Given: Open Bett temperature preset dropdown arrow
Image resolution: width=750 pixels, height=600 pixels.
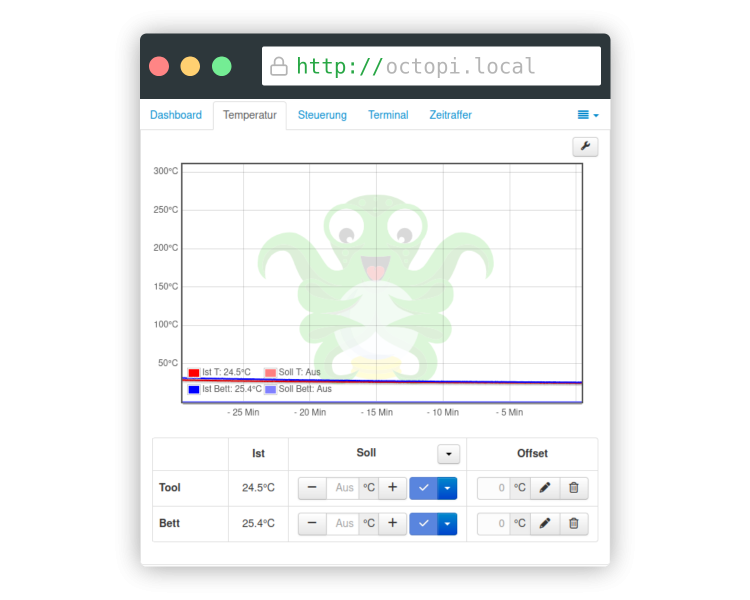Looking at the screenshot, I should 448,523.
